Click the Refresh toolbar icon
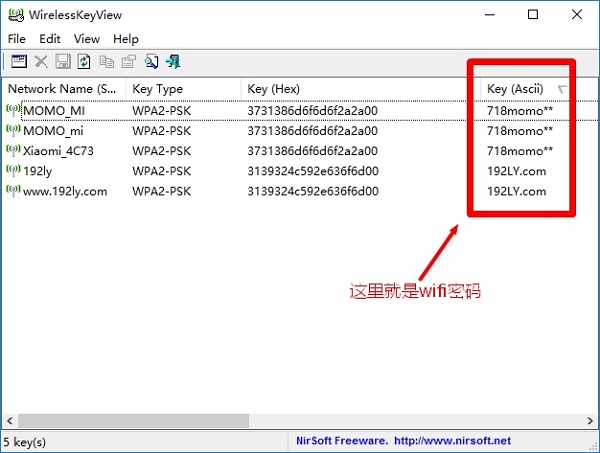The width and height of the screenshot is (600, 453). (x=84, y=62)
